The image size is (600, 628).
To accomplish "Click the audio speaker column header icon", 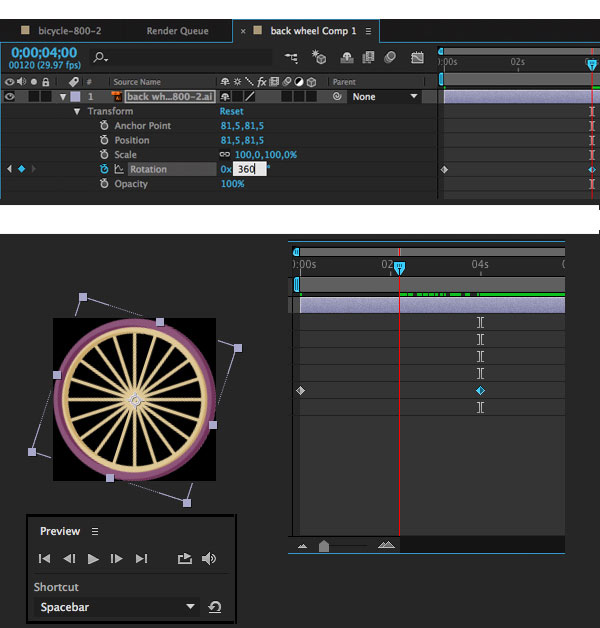I will click(22, 82).
